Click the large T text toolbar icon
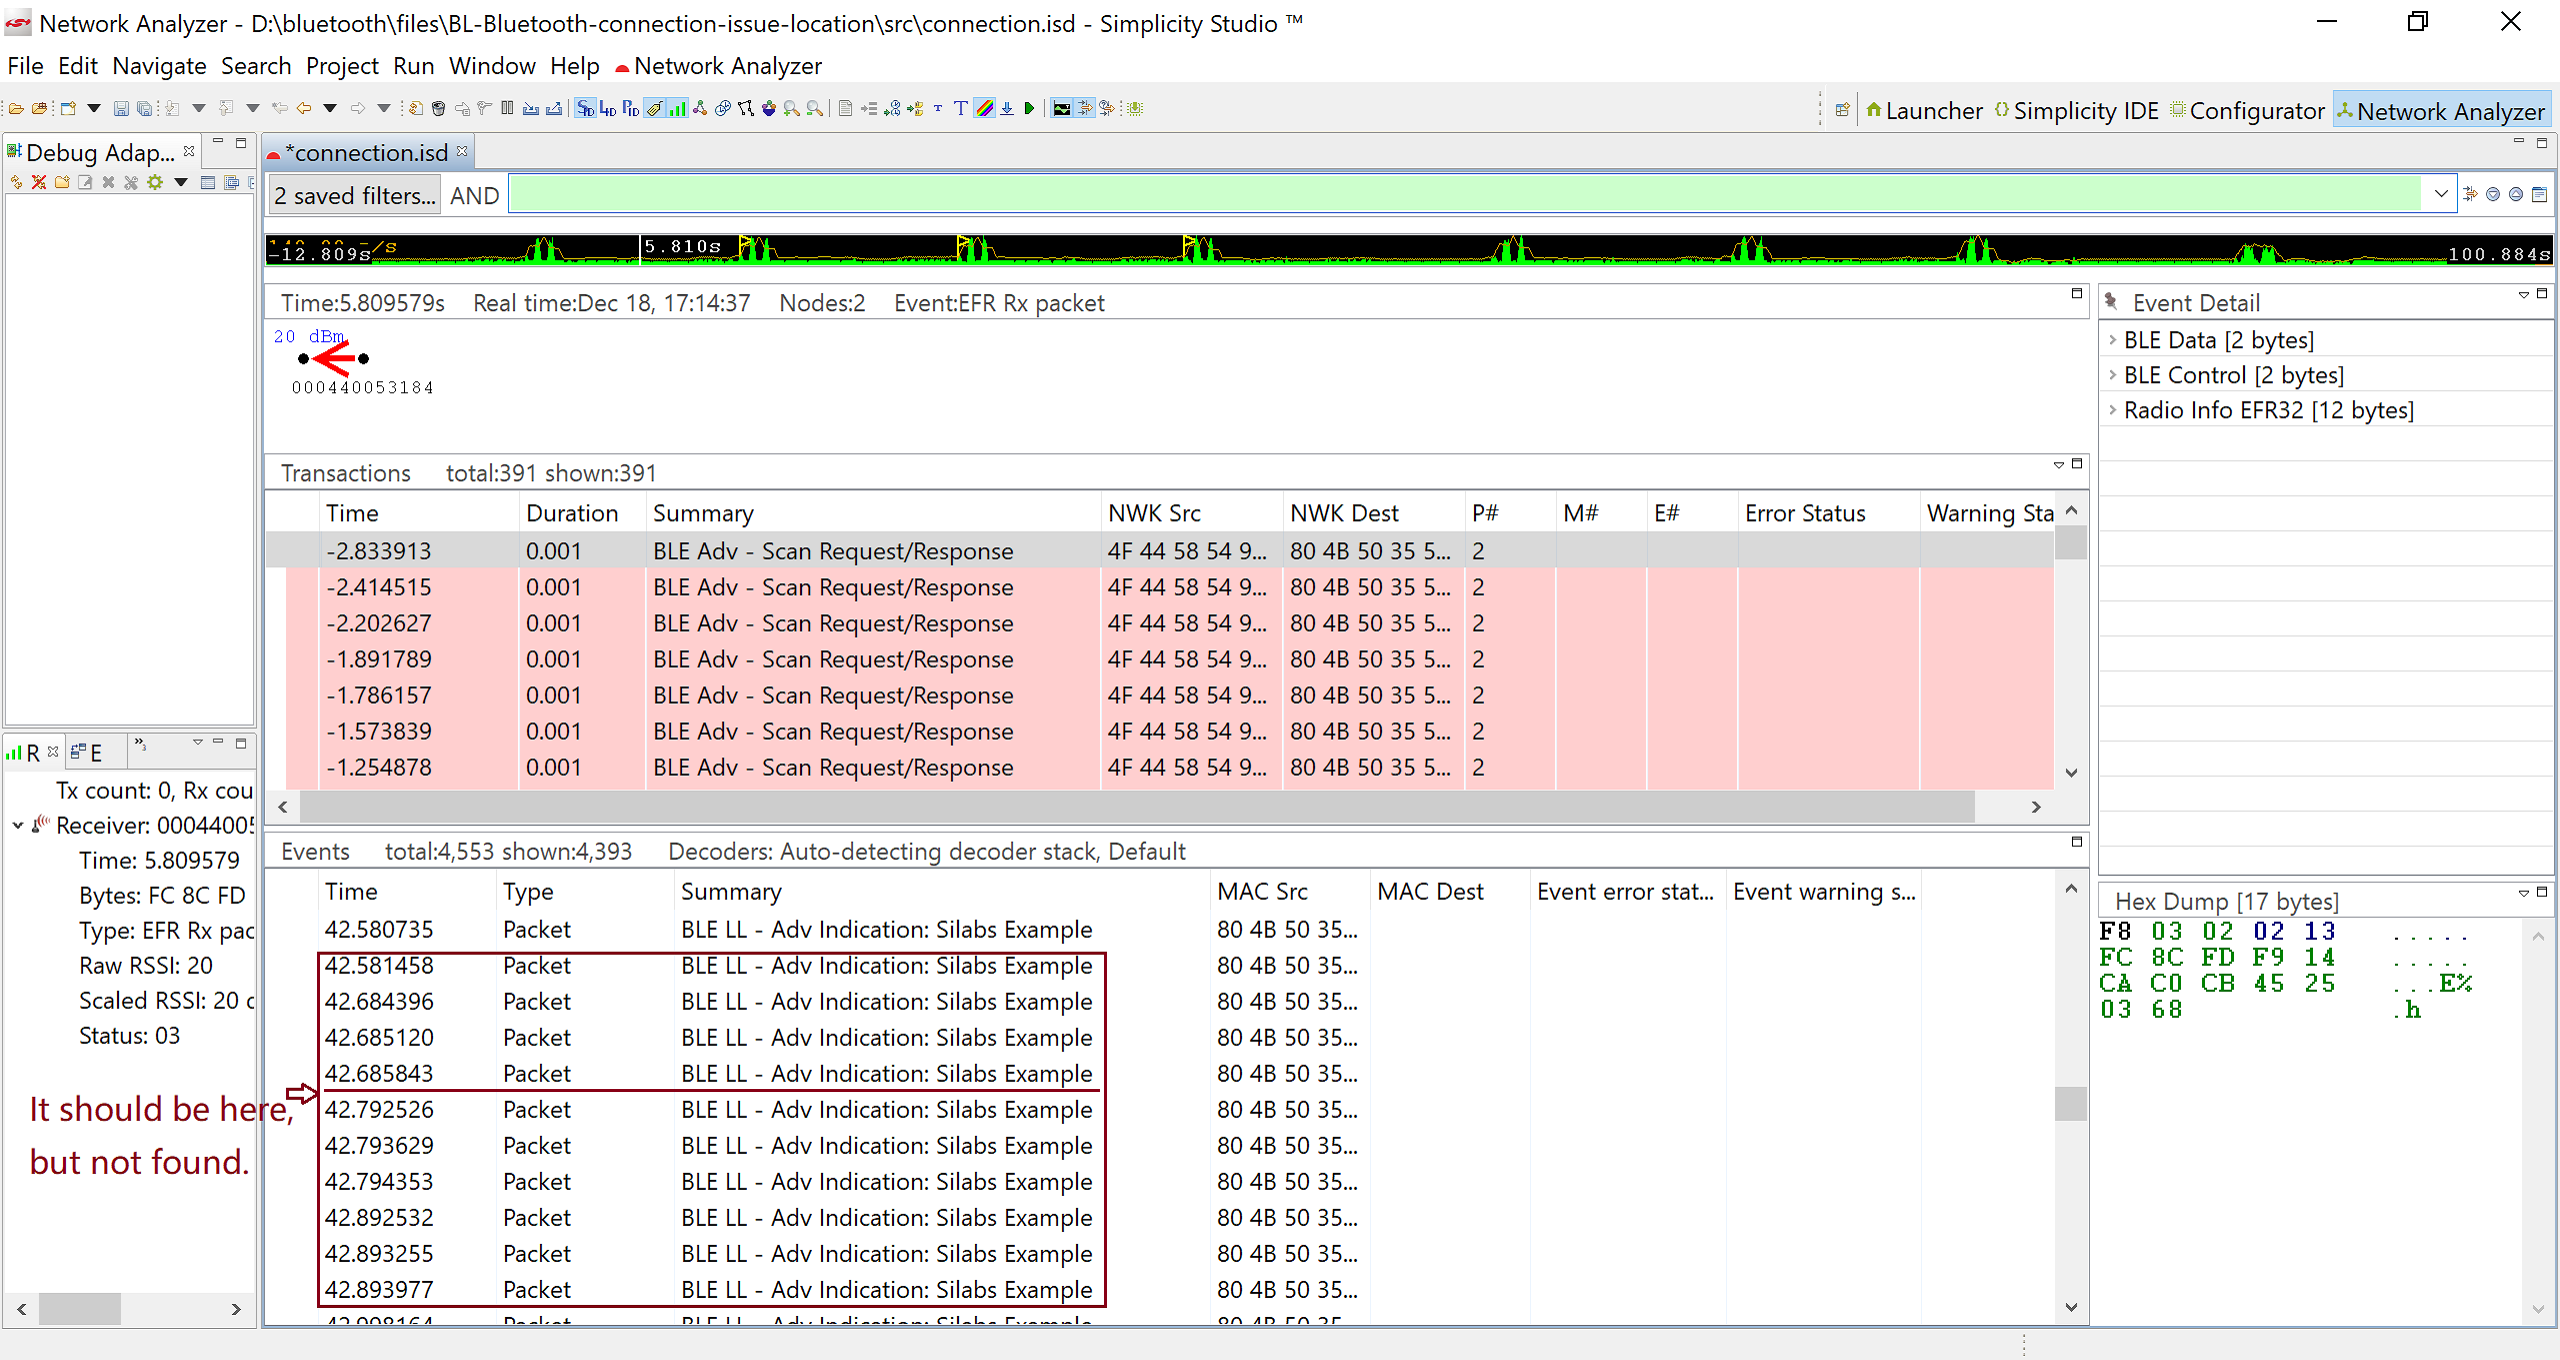This screenshot has height=1360, width=2560. tap(960, 108)
